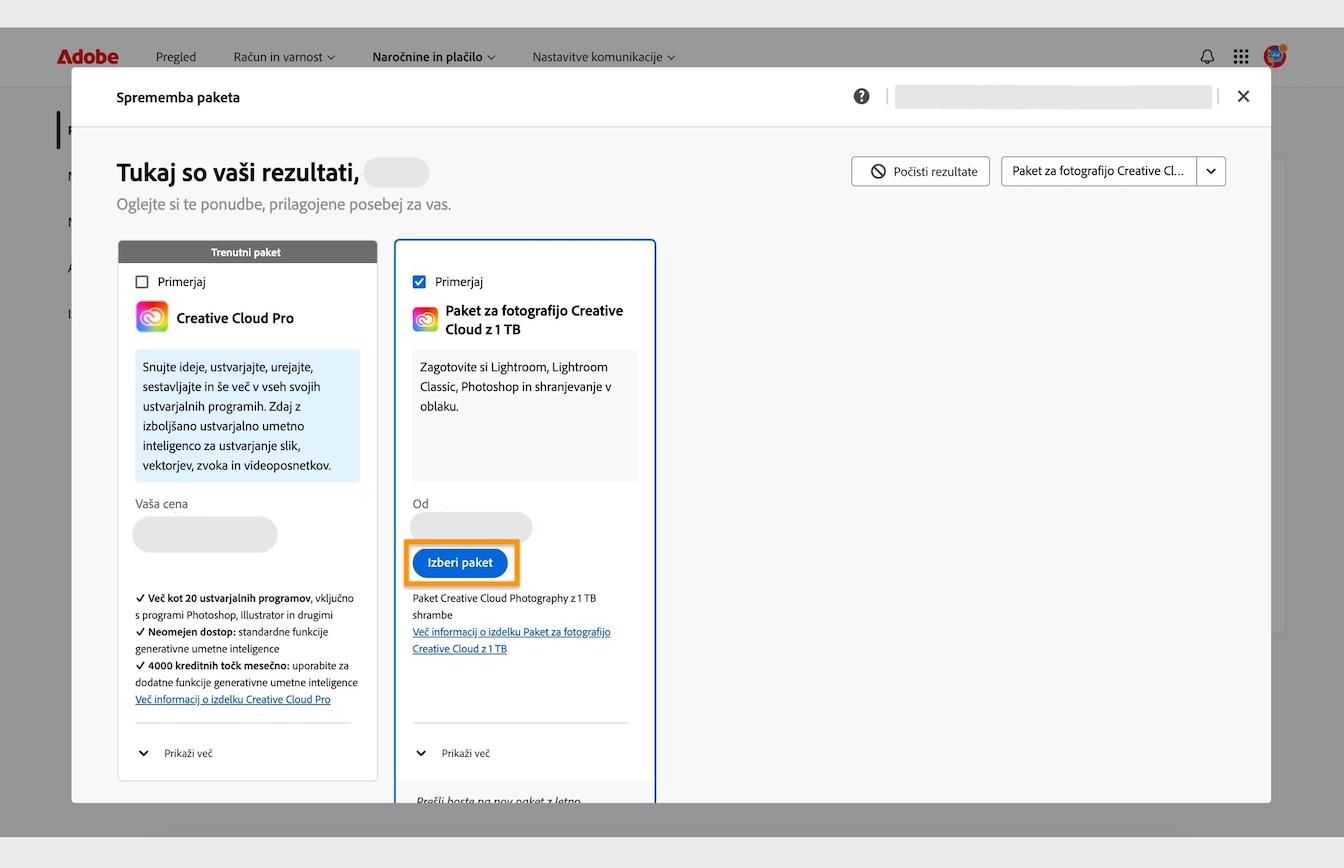Click the Adobe logo in the header

coord(88,57)
